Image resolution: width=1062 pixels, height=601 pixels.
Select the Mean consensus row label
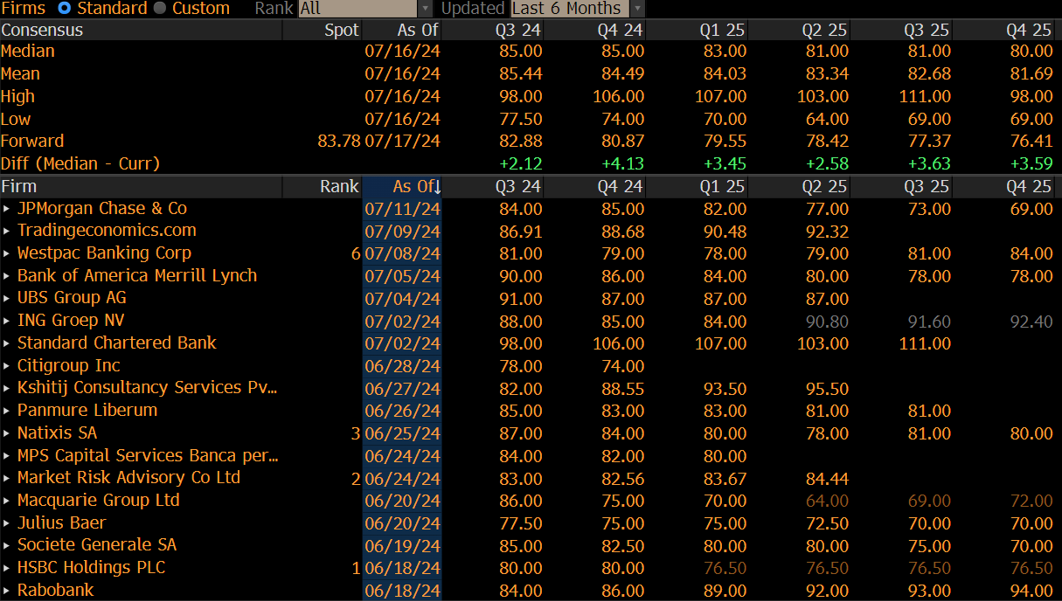click(20, 74)
